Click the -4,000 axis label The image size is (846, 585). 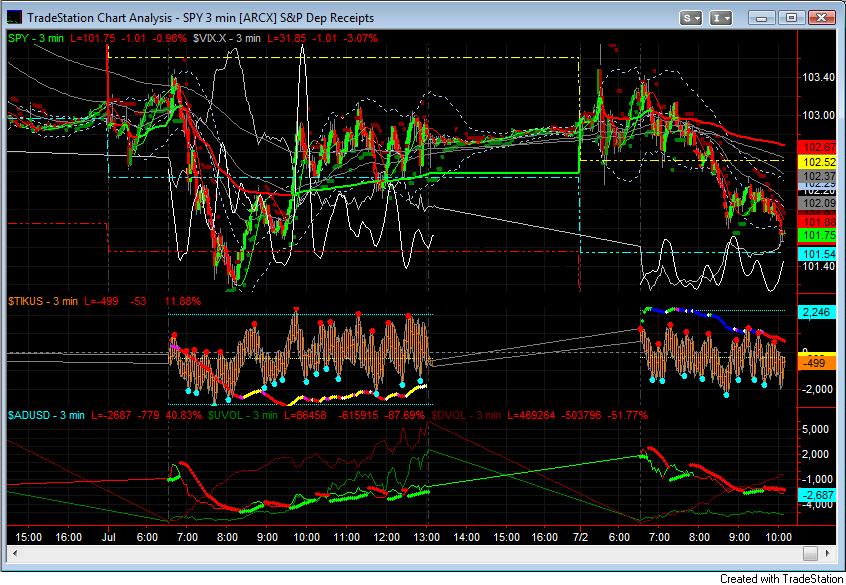817,505
